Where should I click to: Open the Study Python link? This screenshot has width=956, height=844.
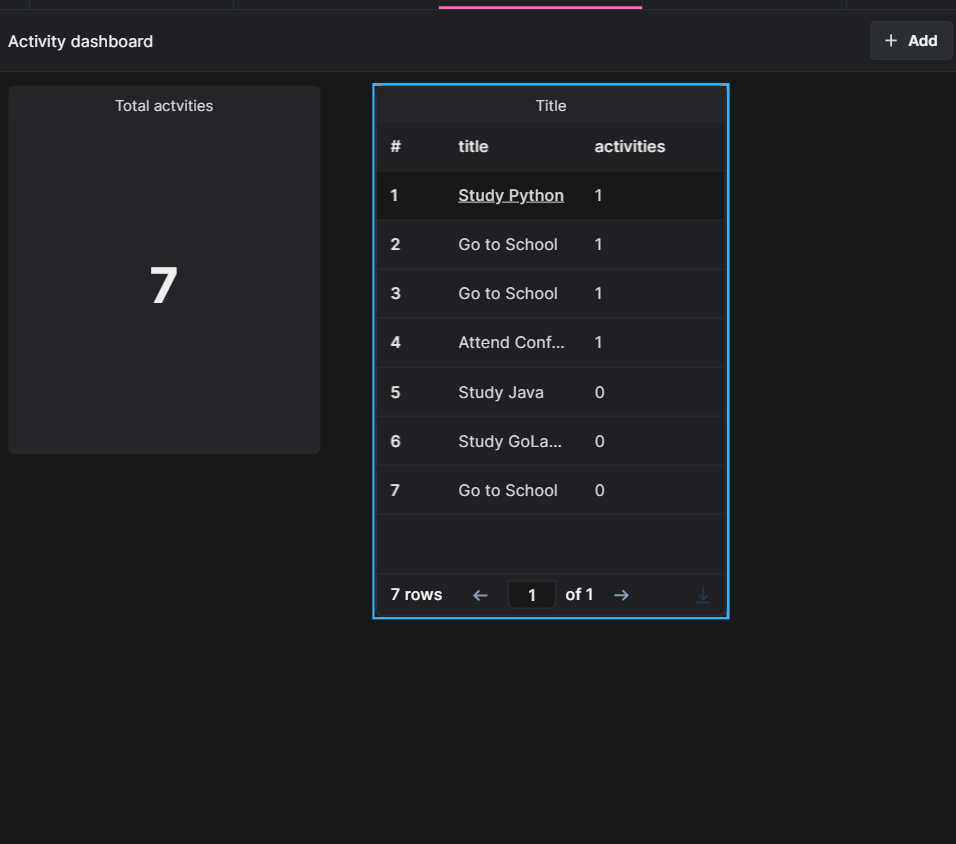pyautogui.click(x=511, y=195)
